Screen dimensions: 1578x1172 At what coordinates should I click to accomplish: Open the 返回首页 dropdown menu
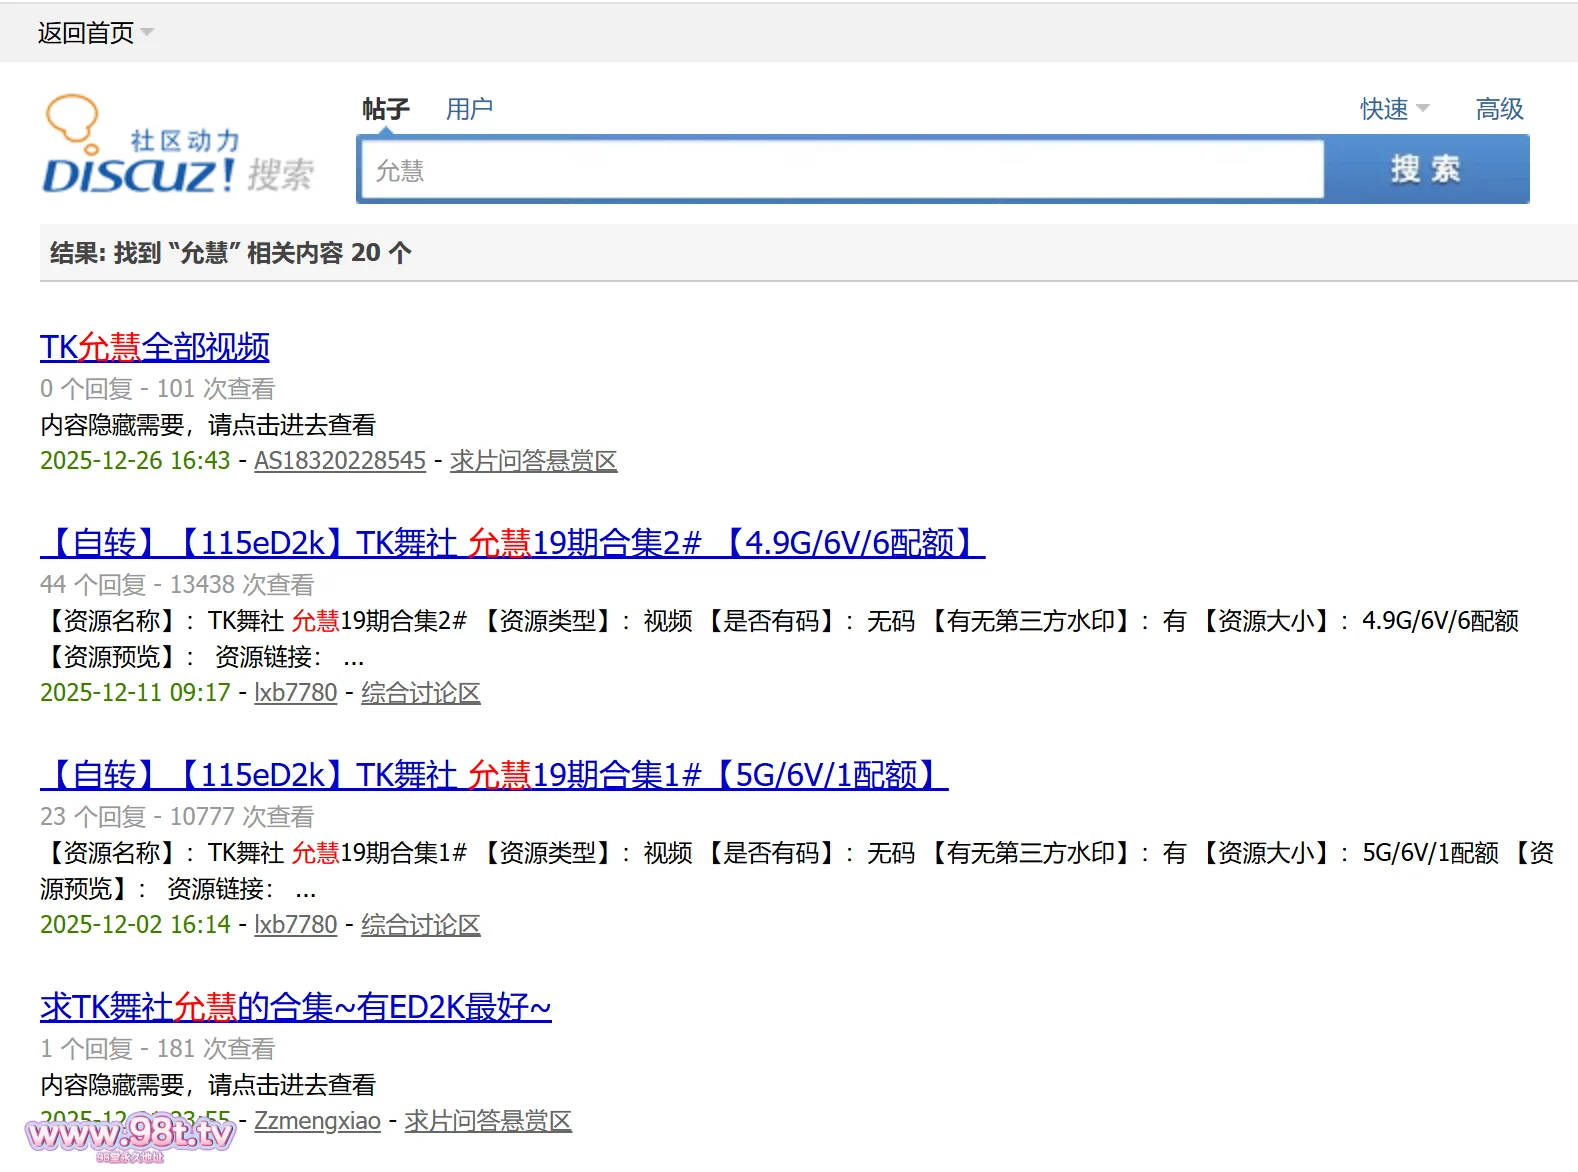[95, 33]
